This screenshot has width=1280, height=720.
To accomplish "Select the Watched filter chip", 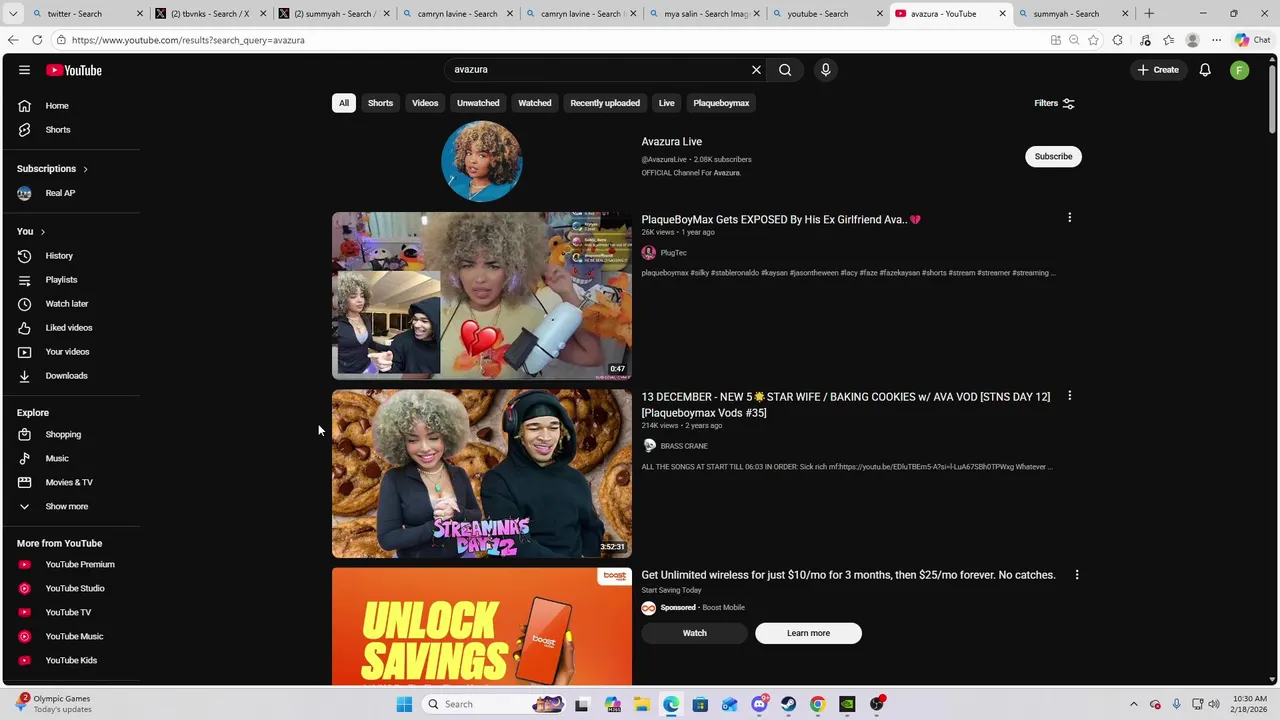I will coord(534,103).
